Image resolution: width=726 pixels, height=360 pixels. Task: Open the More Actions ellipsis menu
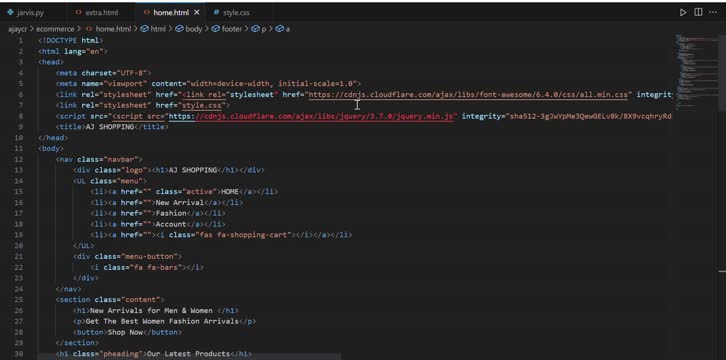point(713,12)
